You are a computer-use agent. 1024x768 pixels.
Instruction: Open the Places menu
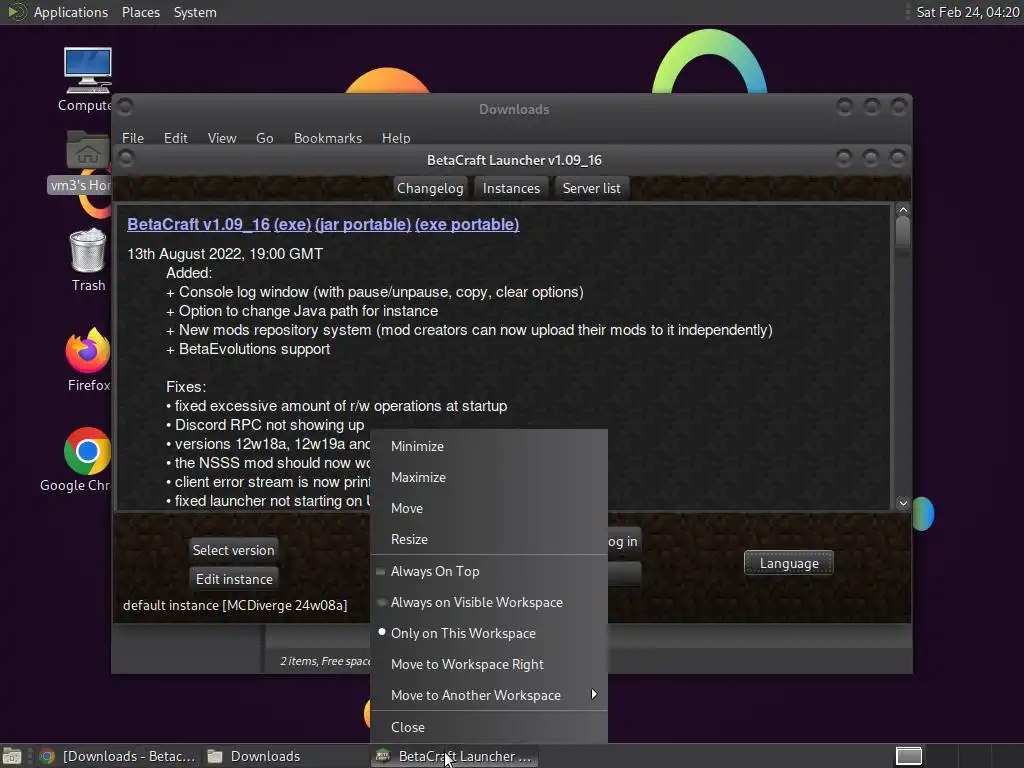click(x=140, y=12)
